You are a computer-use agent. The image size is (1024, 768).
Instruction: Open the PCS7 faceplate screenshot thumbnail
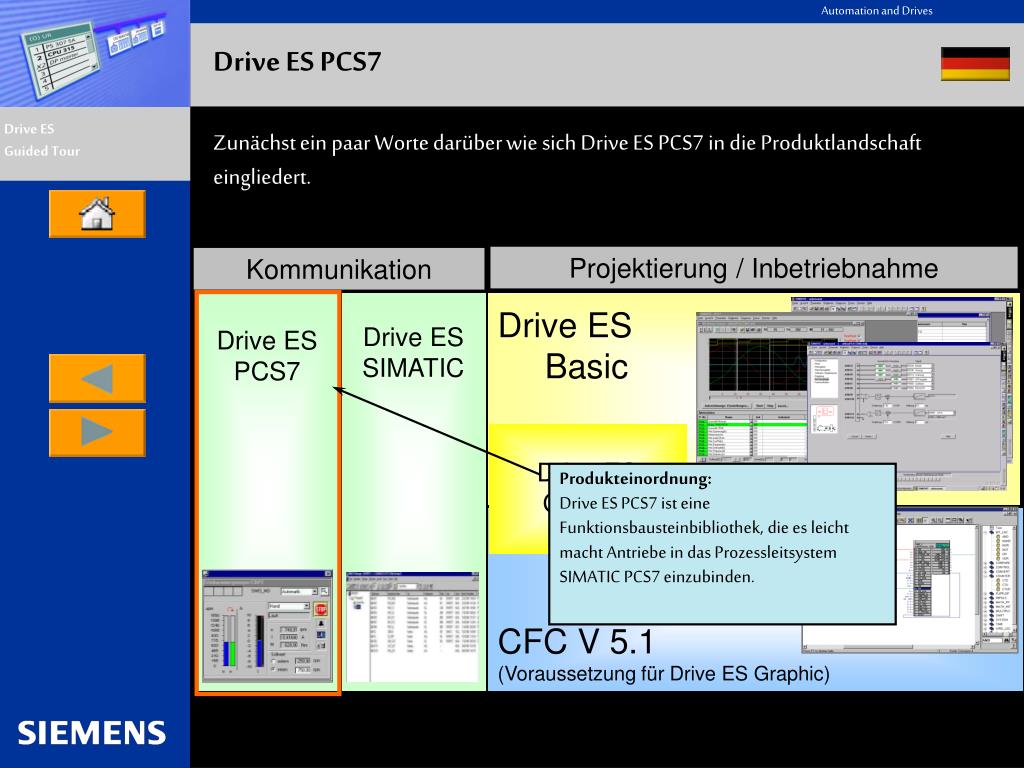click(268, 626)
